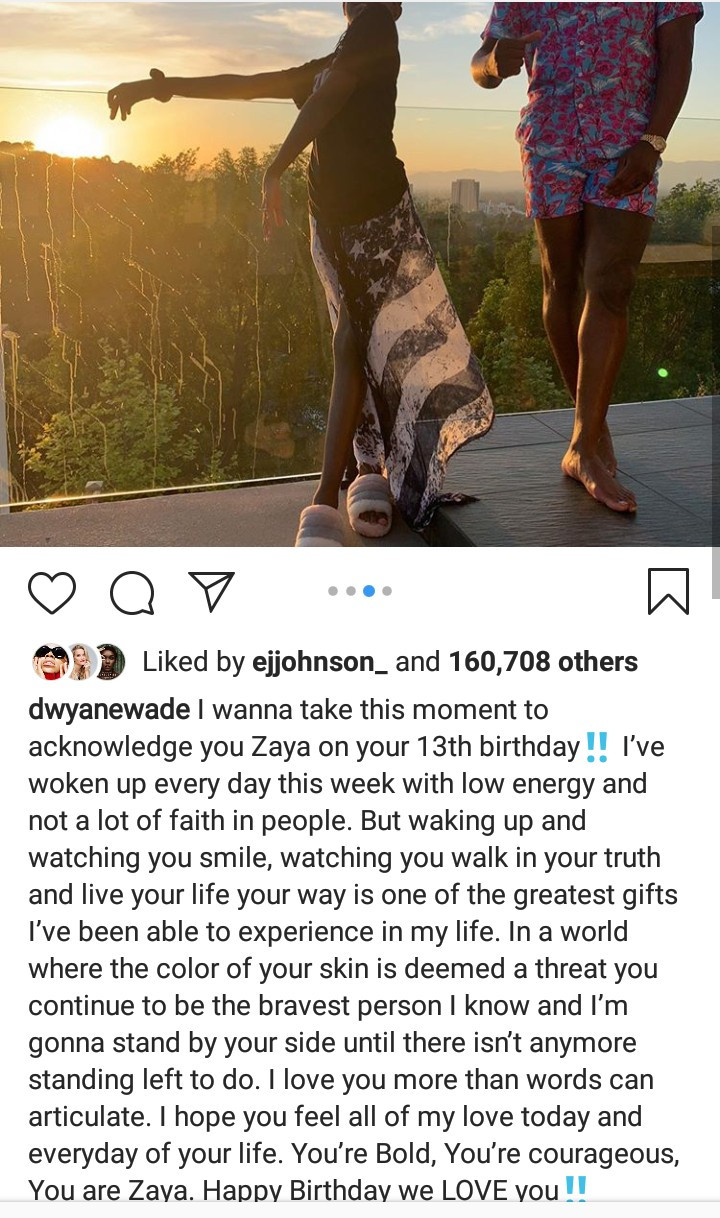Share the post via paper plane icon
720x1218 pixels.
click(211, 591)
